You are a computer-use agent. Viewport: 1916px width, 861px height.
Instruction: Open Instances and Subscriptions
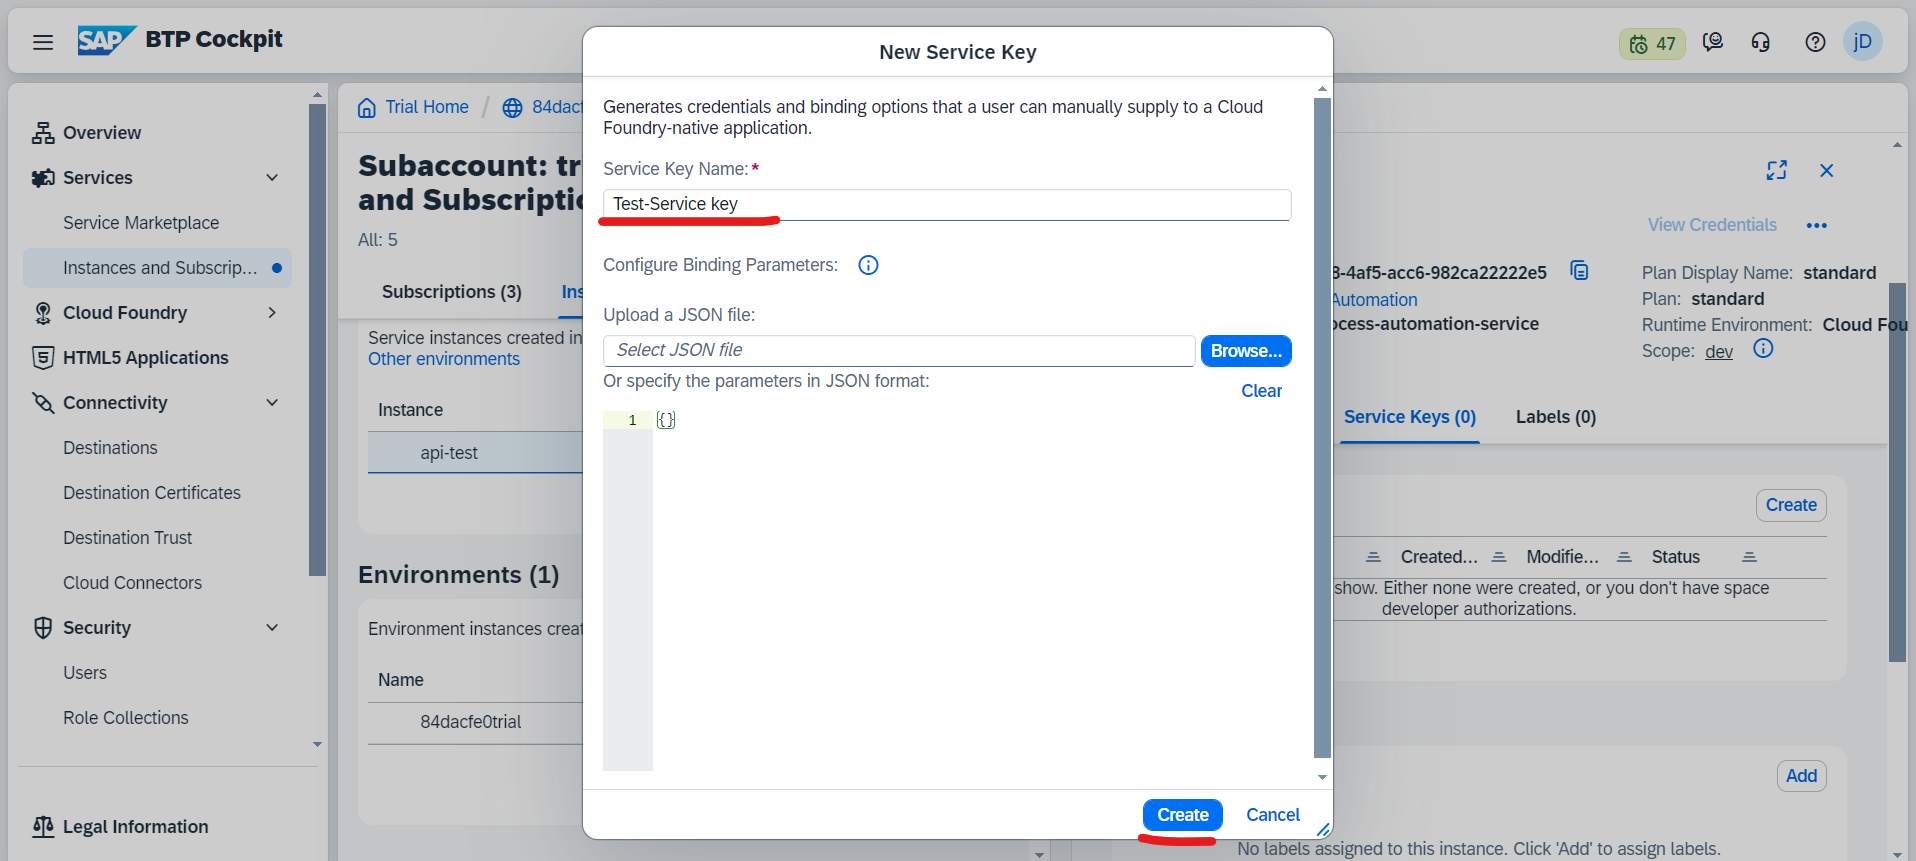[158, 268]
